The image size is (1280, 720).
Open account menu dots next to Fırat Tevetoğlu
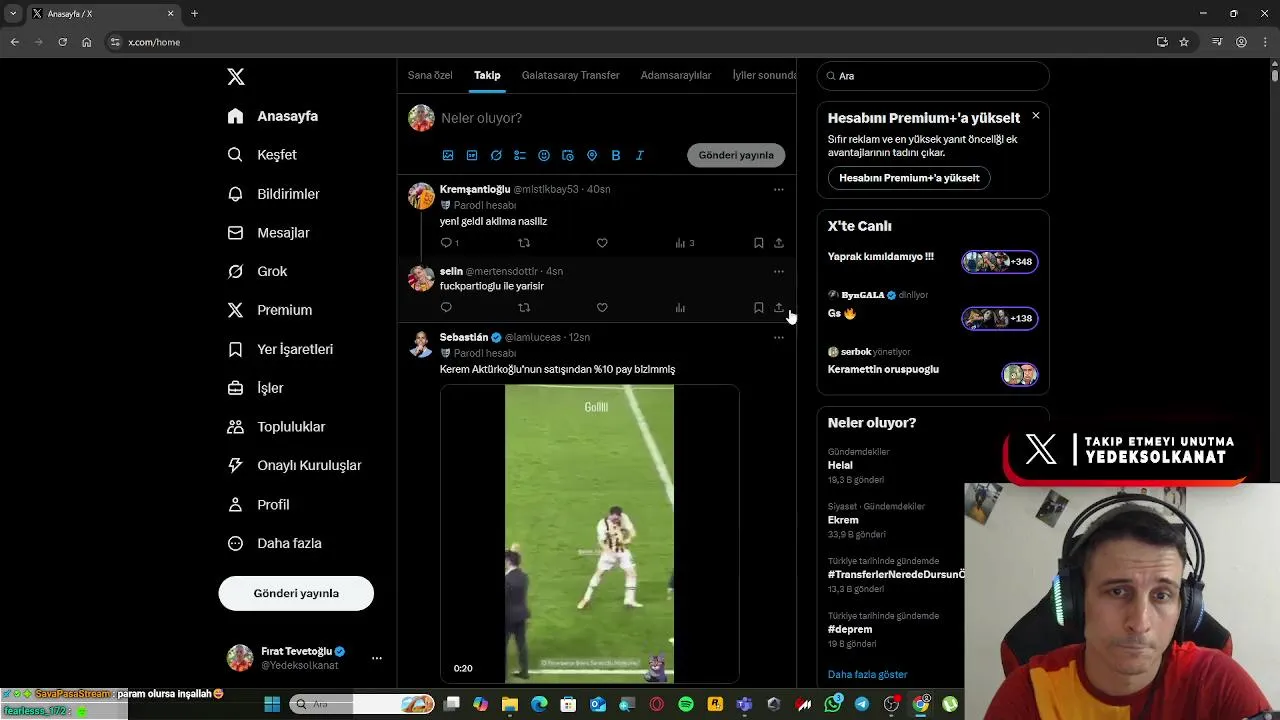(x=377, y=658)
